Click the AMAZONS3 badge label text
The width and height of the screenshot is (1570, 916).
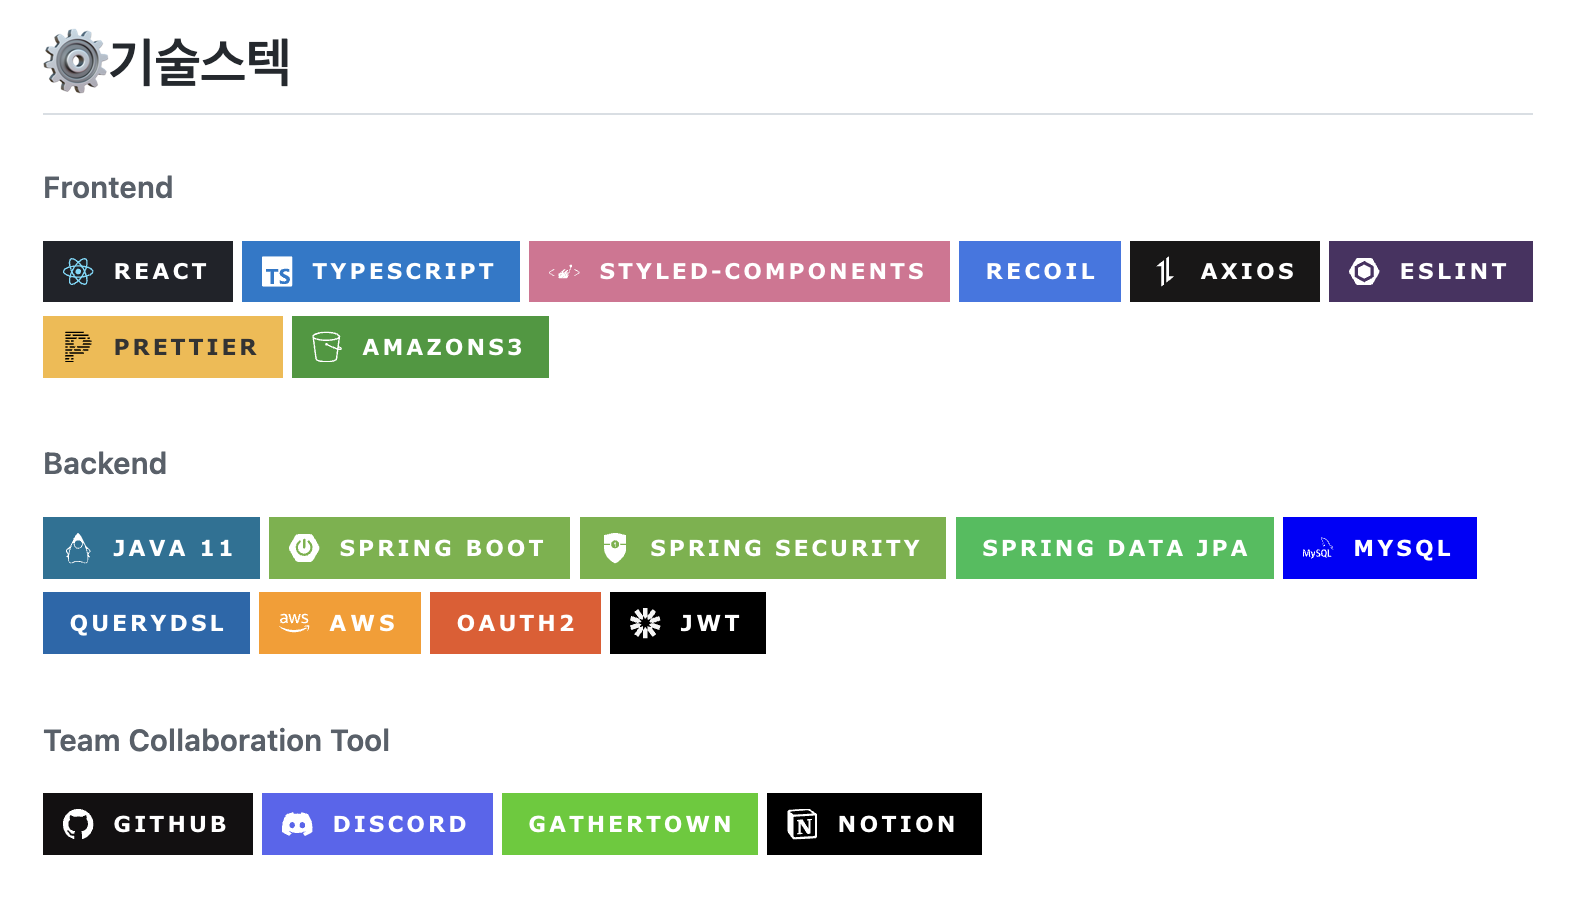pyautogui.click(x=443, y=347)
